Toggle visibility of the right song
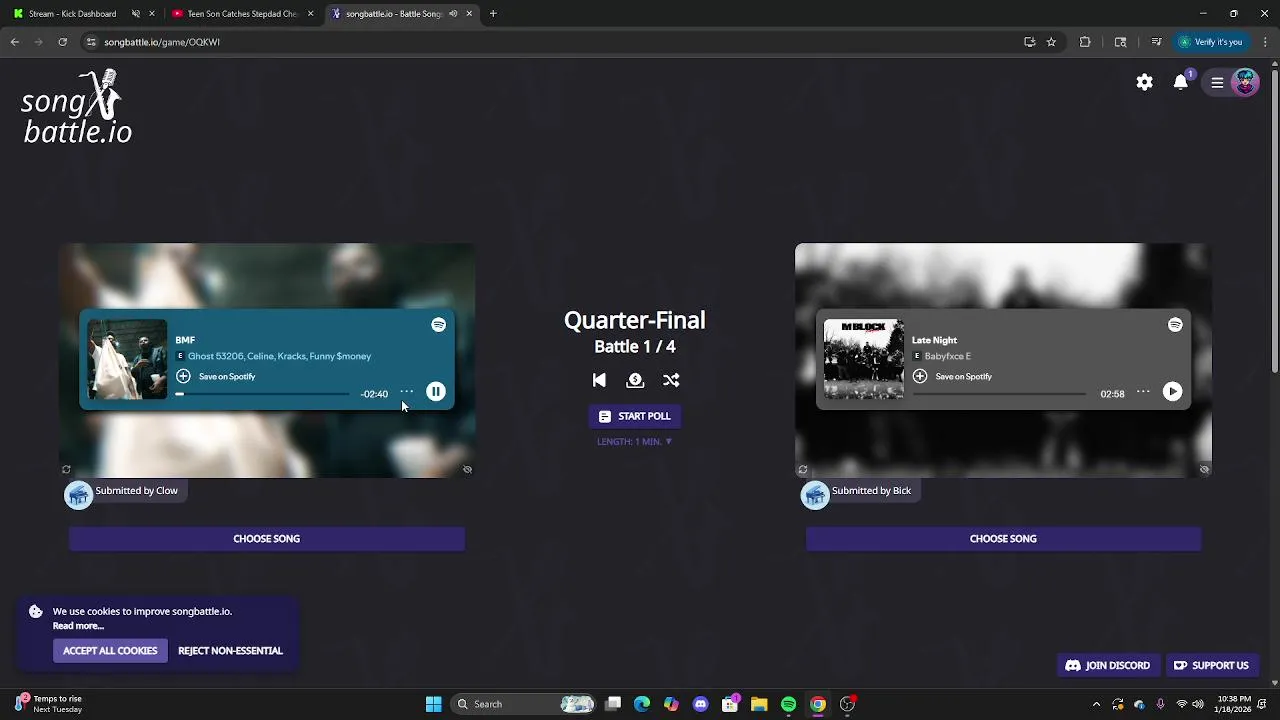 pyautogui.click(x=1204, y=469)
